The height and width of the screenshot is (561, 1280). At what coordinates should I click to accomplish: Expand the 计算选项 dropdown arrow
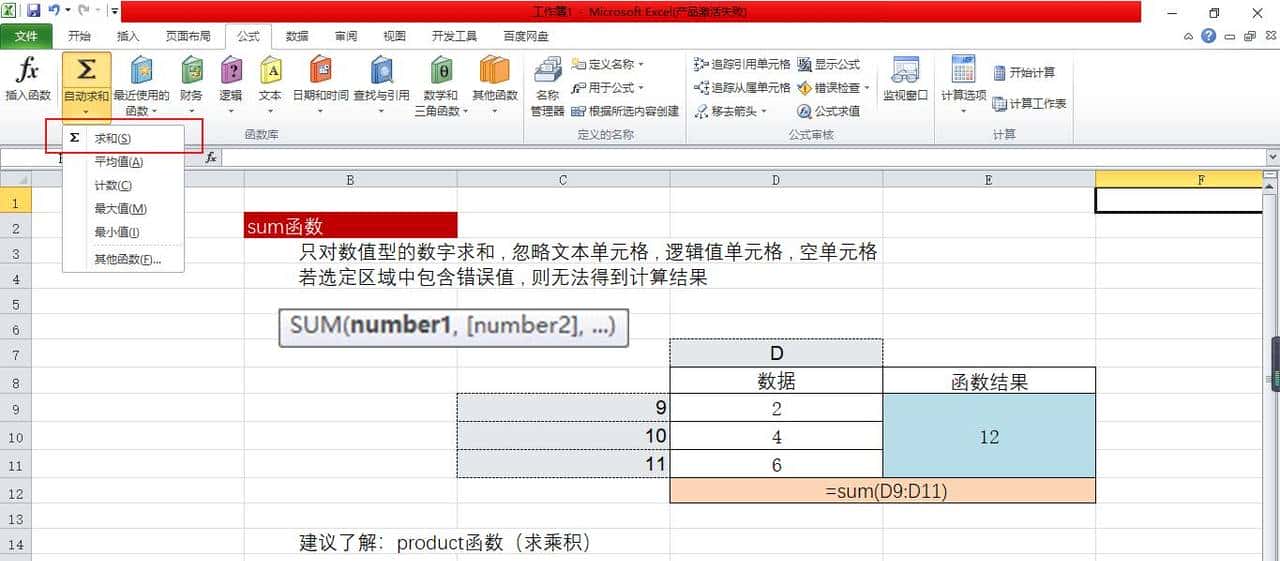click(x=964, y=111)
